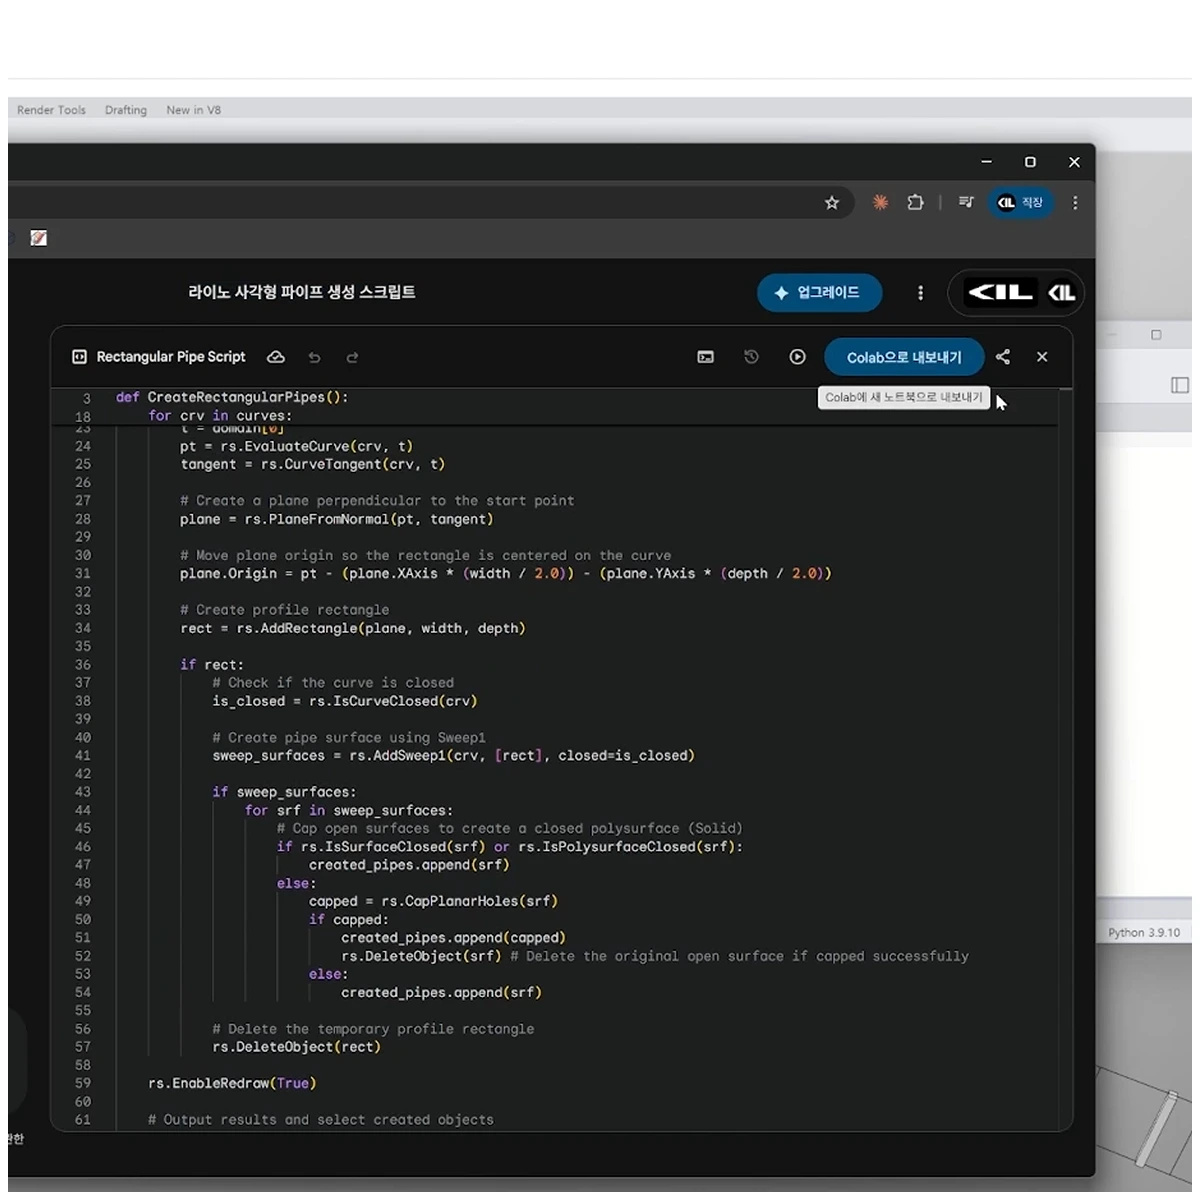Switch to the Drafting tab
Image resolution: width=1200 pixels, height=1200 pixels.
click(x=126, y=110)
